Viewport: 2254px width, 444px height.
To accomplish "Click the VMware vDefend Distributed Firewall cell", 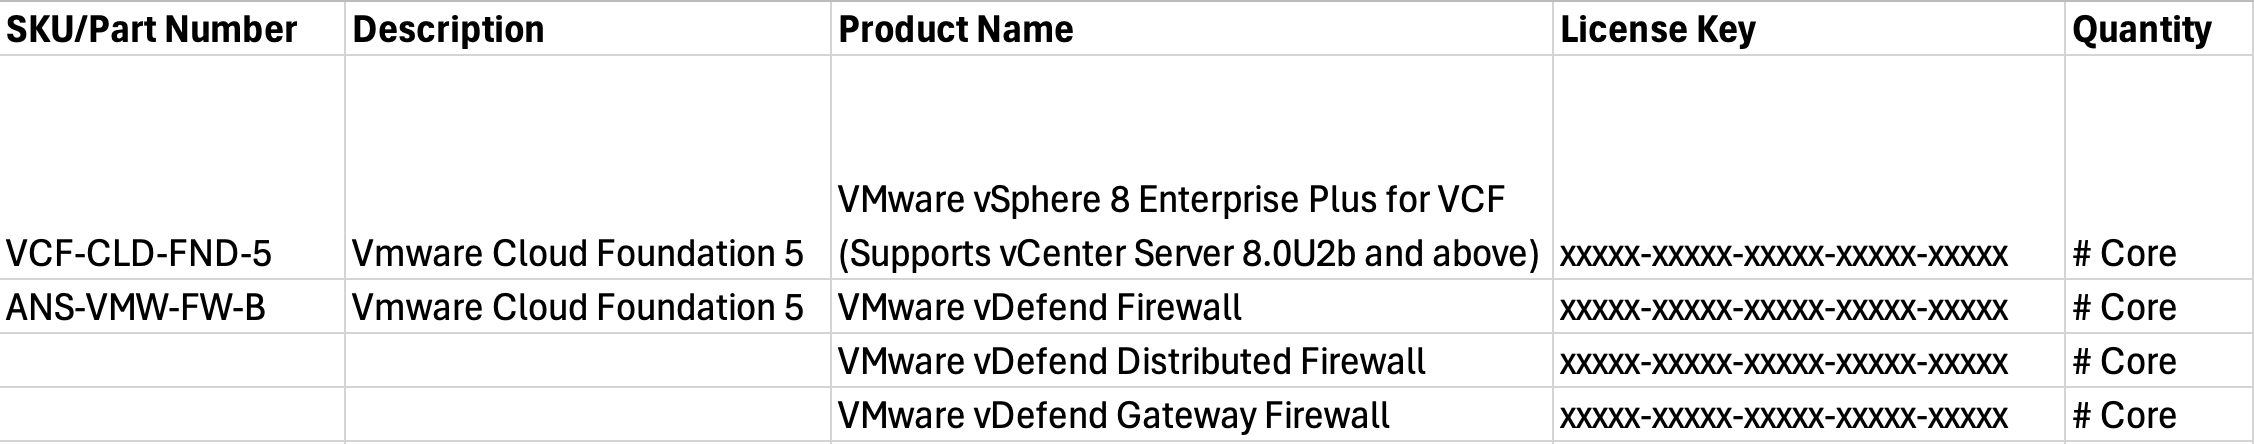I will click(1131, 362).
